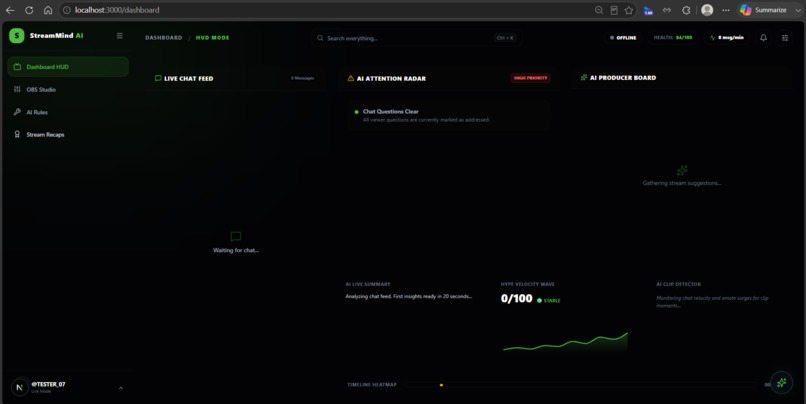This screenshot has width=806, height=404.
Task: Focus the Search everything field
Action: point(416,38)
